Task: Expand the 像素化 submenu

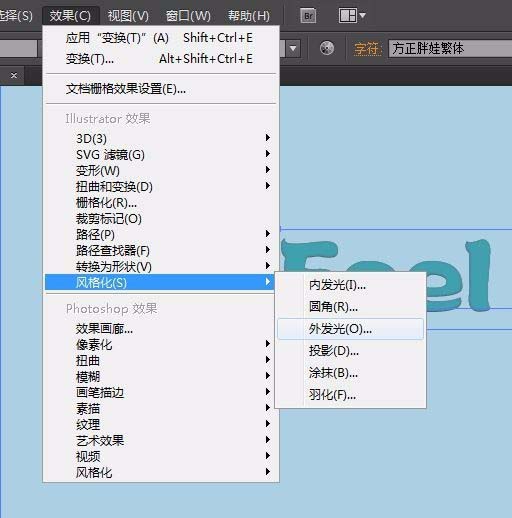Action: tap(161, 344)
